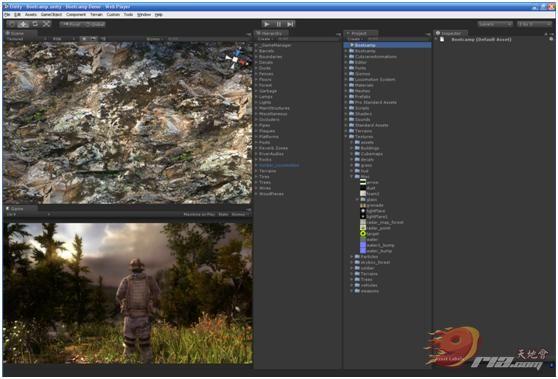Select the grenade texture icon
The width and height of the screenshot is (558, 379).
363,205
